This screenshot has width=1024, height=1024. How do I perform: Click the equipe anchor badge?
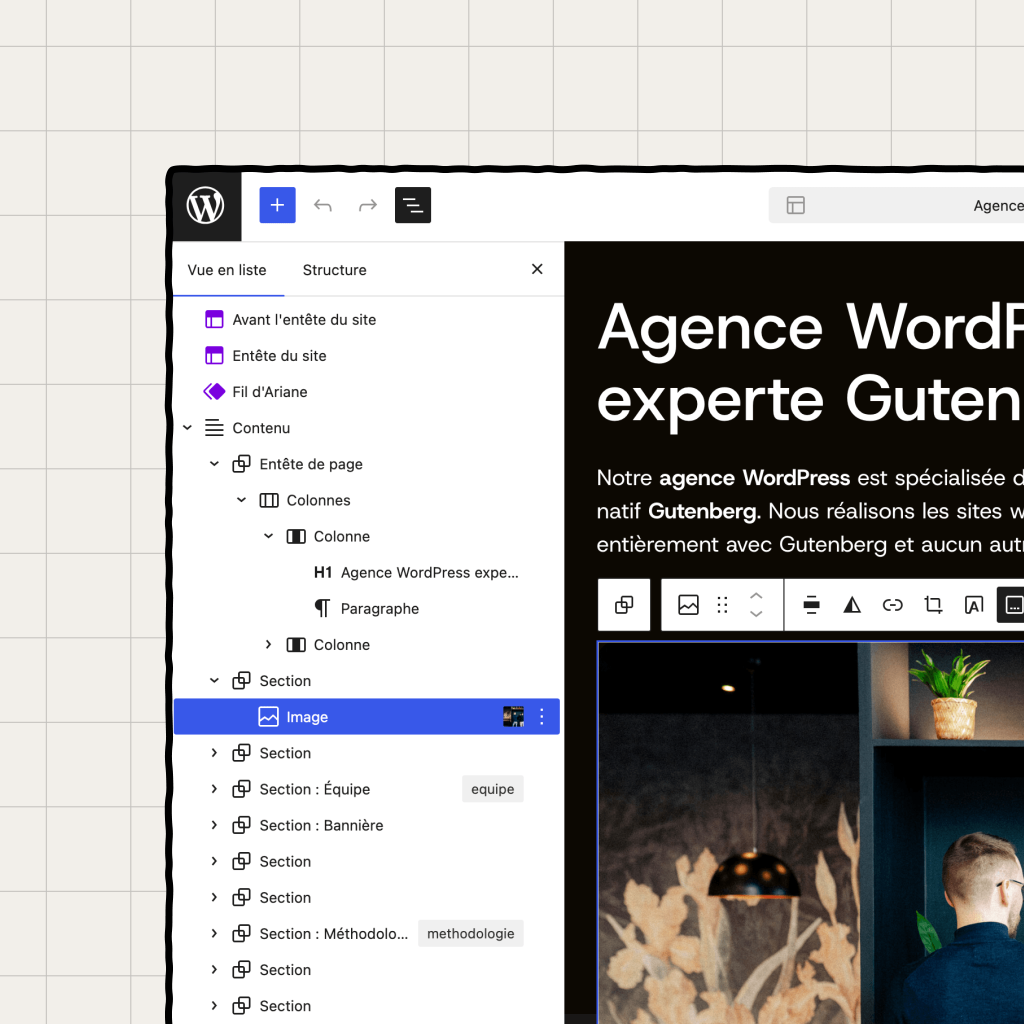pos(492,789)
